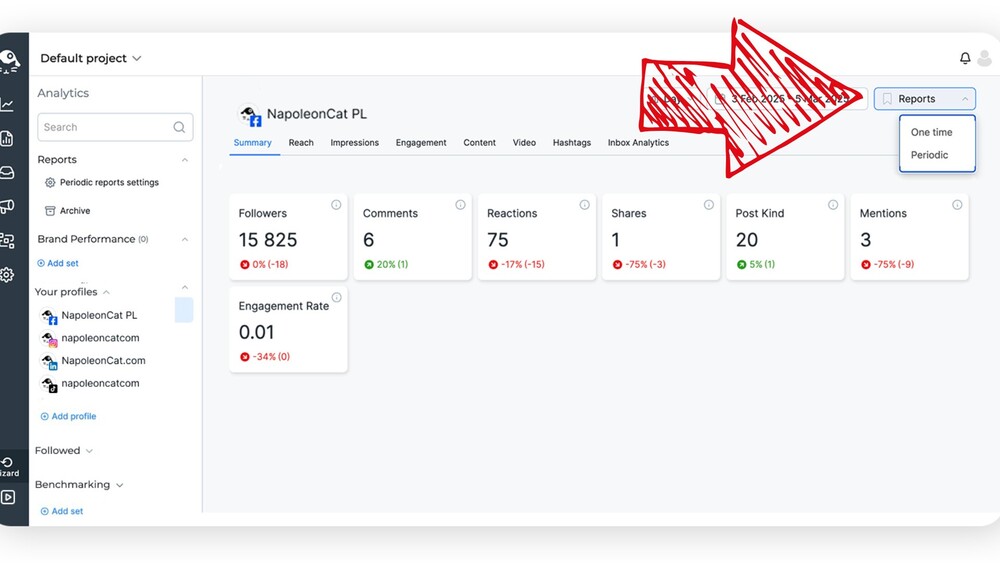Image resolution: width=1000 pixels, height=563 pixels.
Task: Select NapoleonCat.com LinkedIn profile
Action: pos(93,361)
